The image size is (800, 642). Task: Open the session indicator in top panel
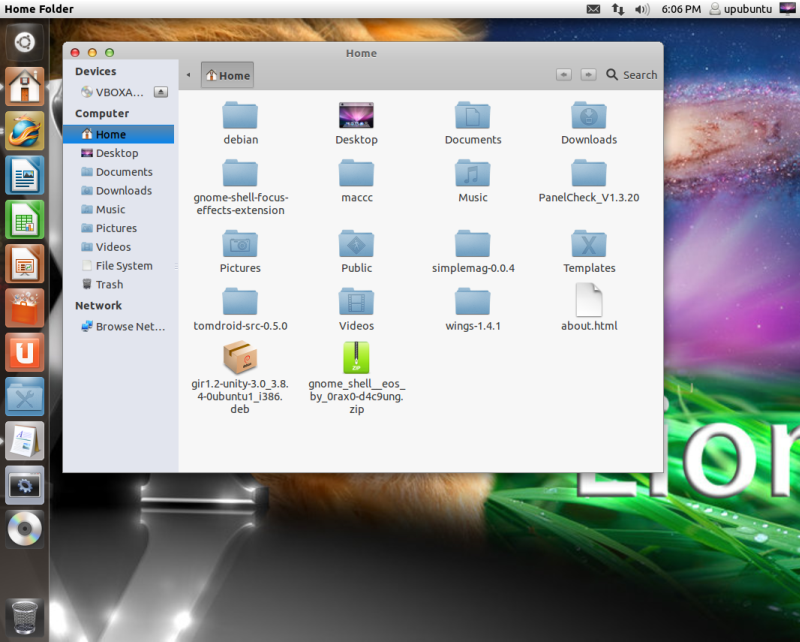788,9
